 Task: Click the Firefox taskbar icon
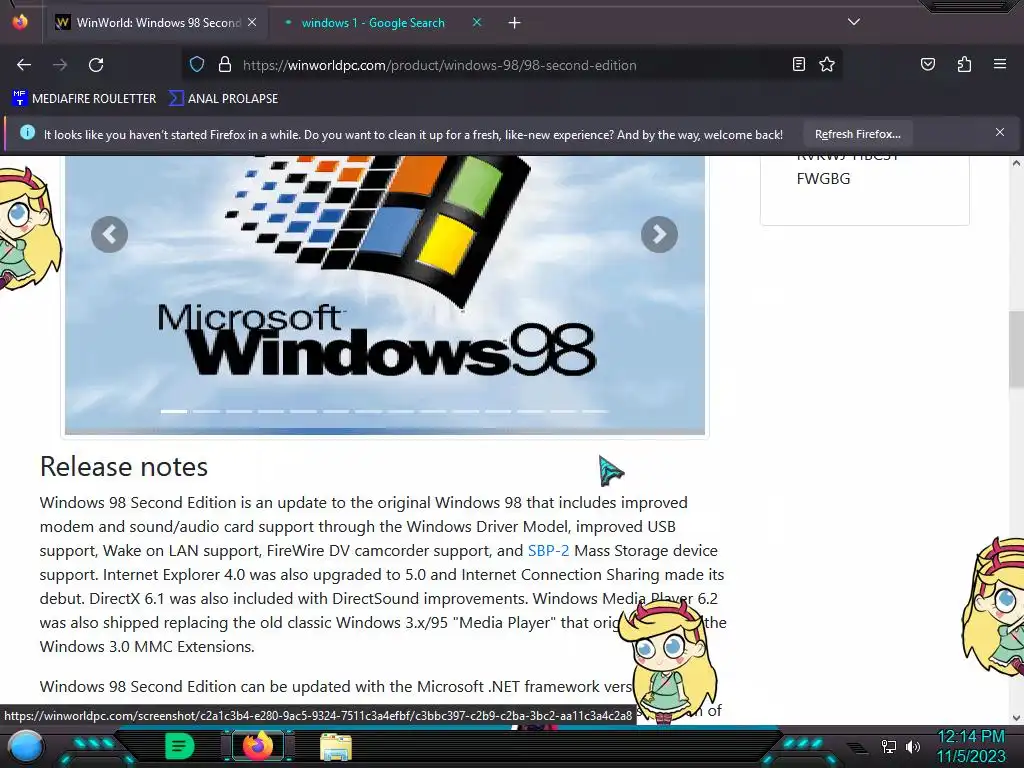pyautogui.click(x=257, y=746)
